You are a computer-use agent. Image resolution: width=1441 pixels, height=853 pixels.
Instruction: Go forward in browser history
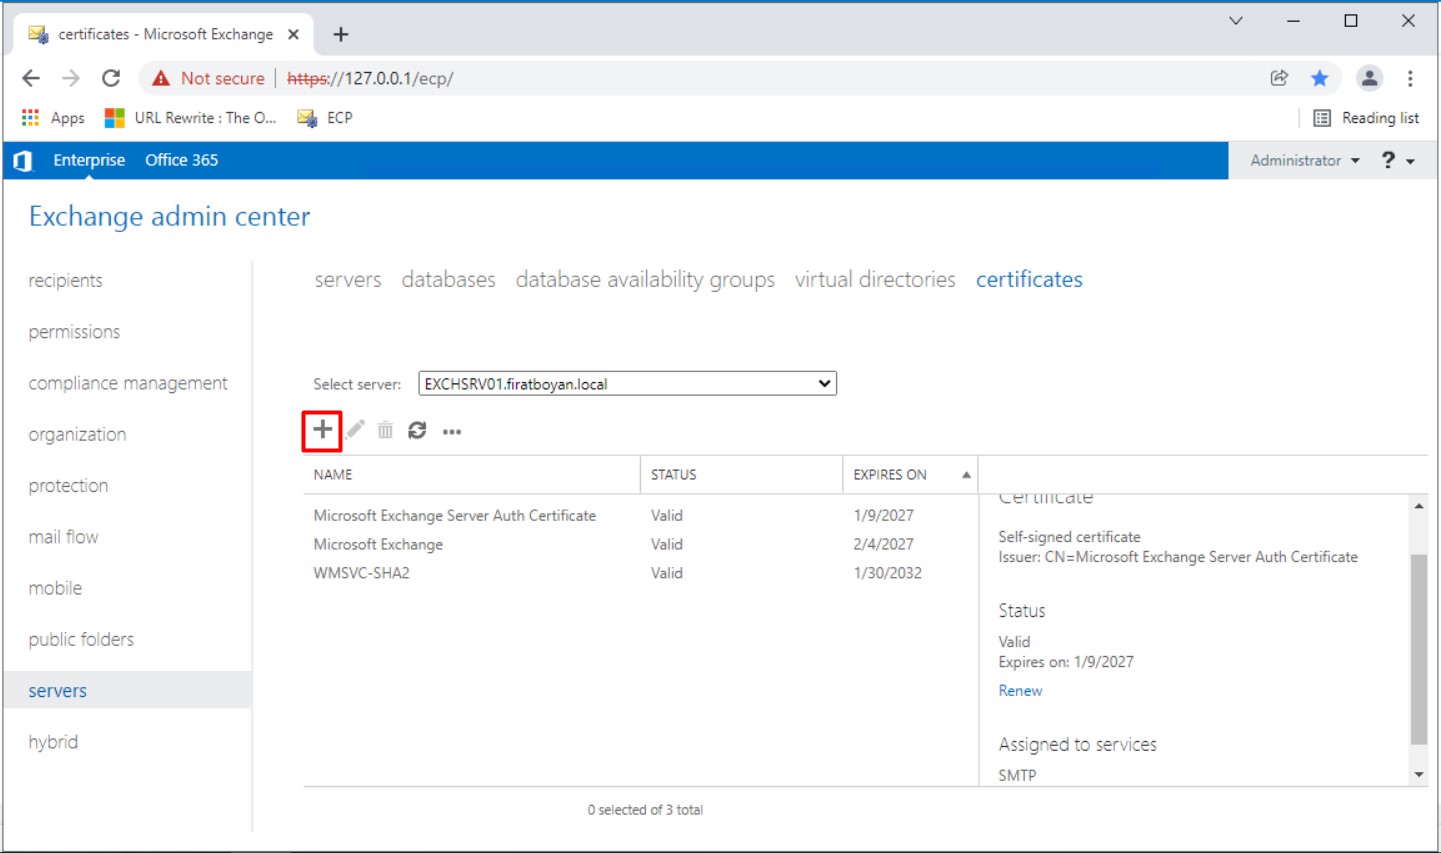(71, 78)
